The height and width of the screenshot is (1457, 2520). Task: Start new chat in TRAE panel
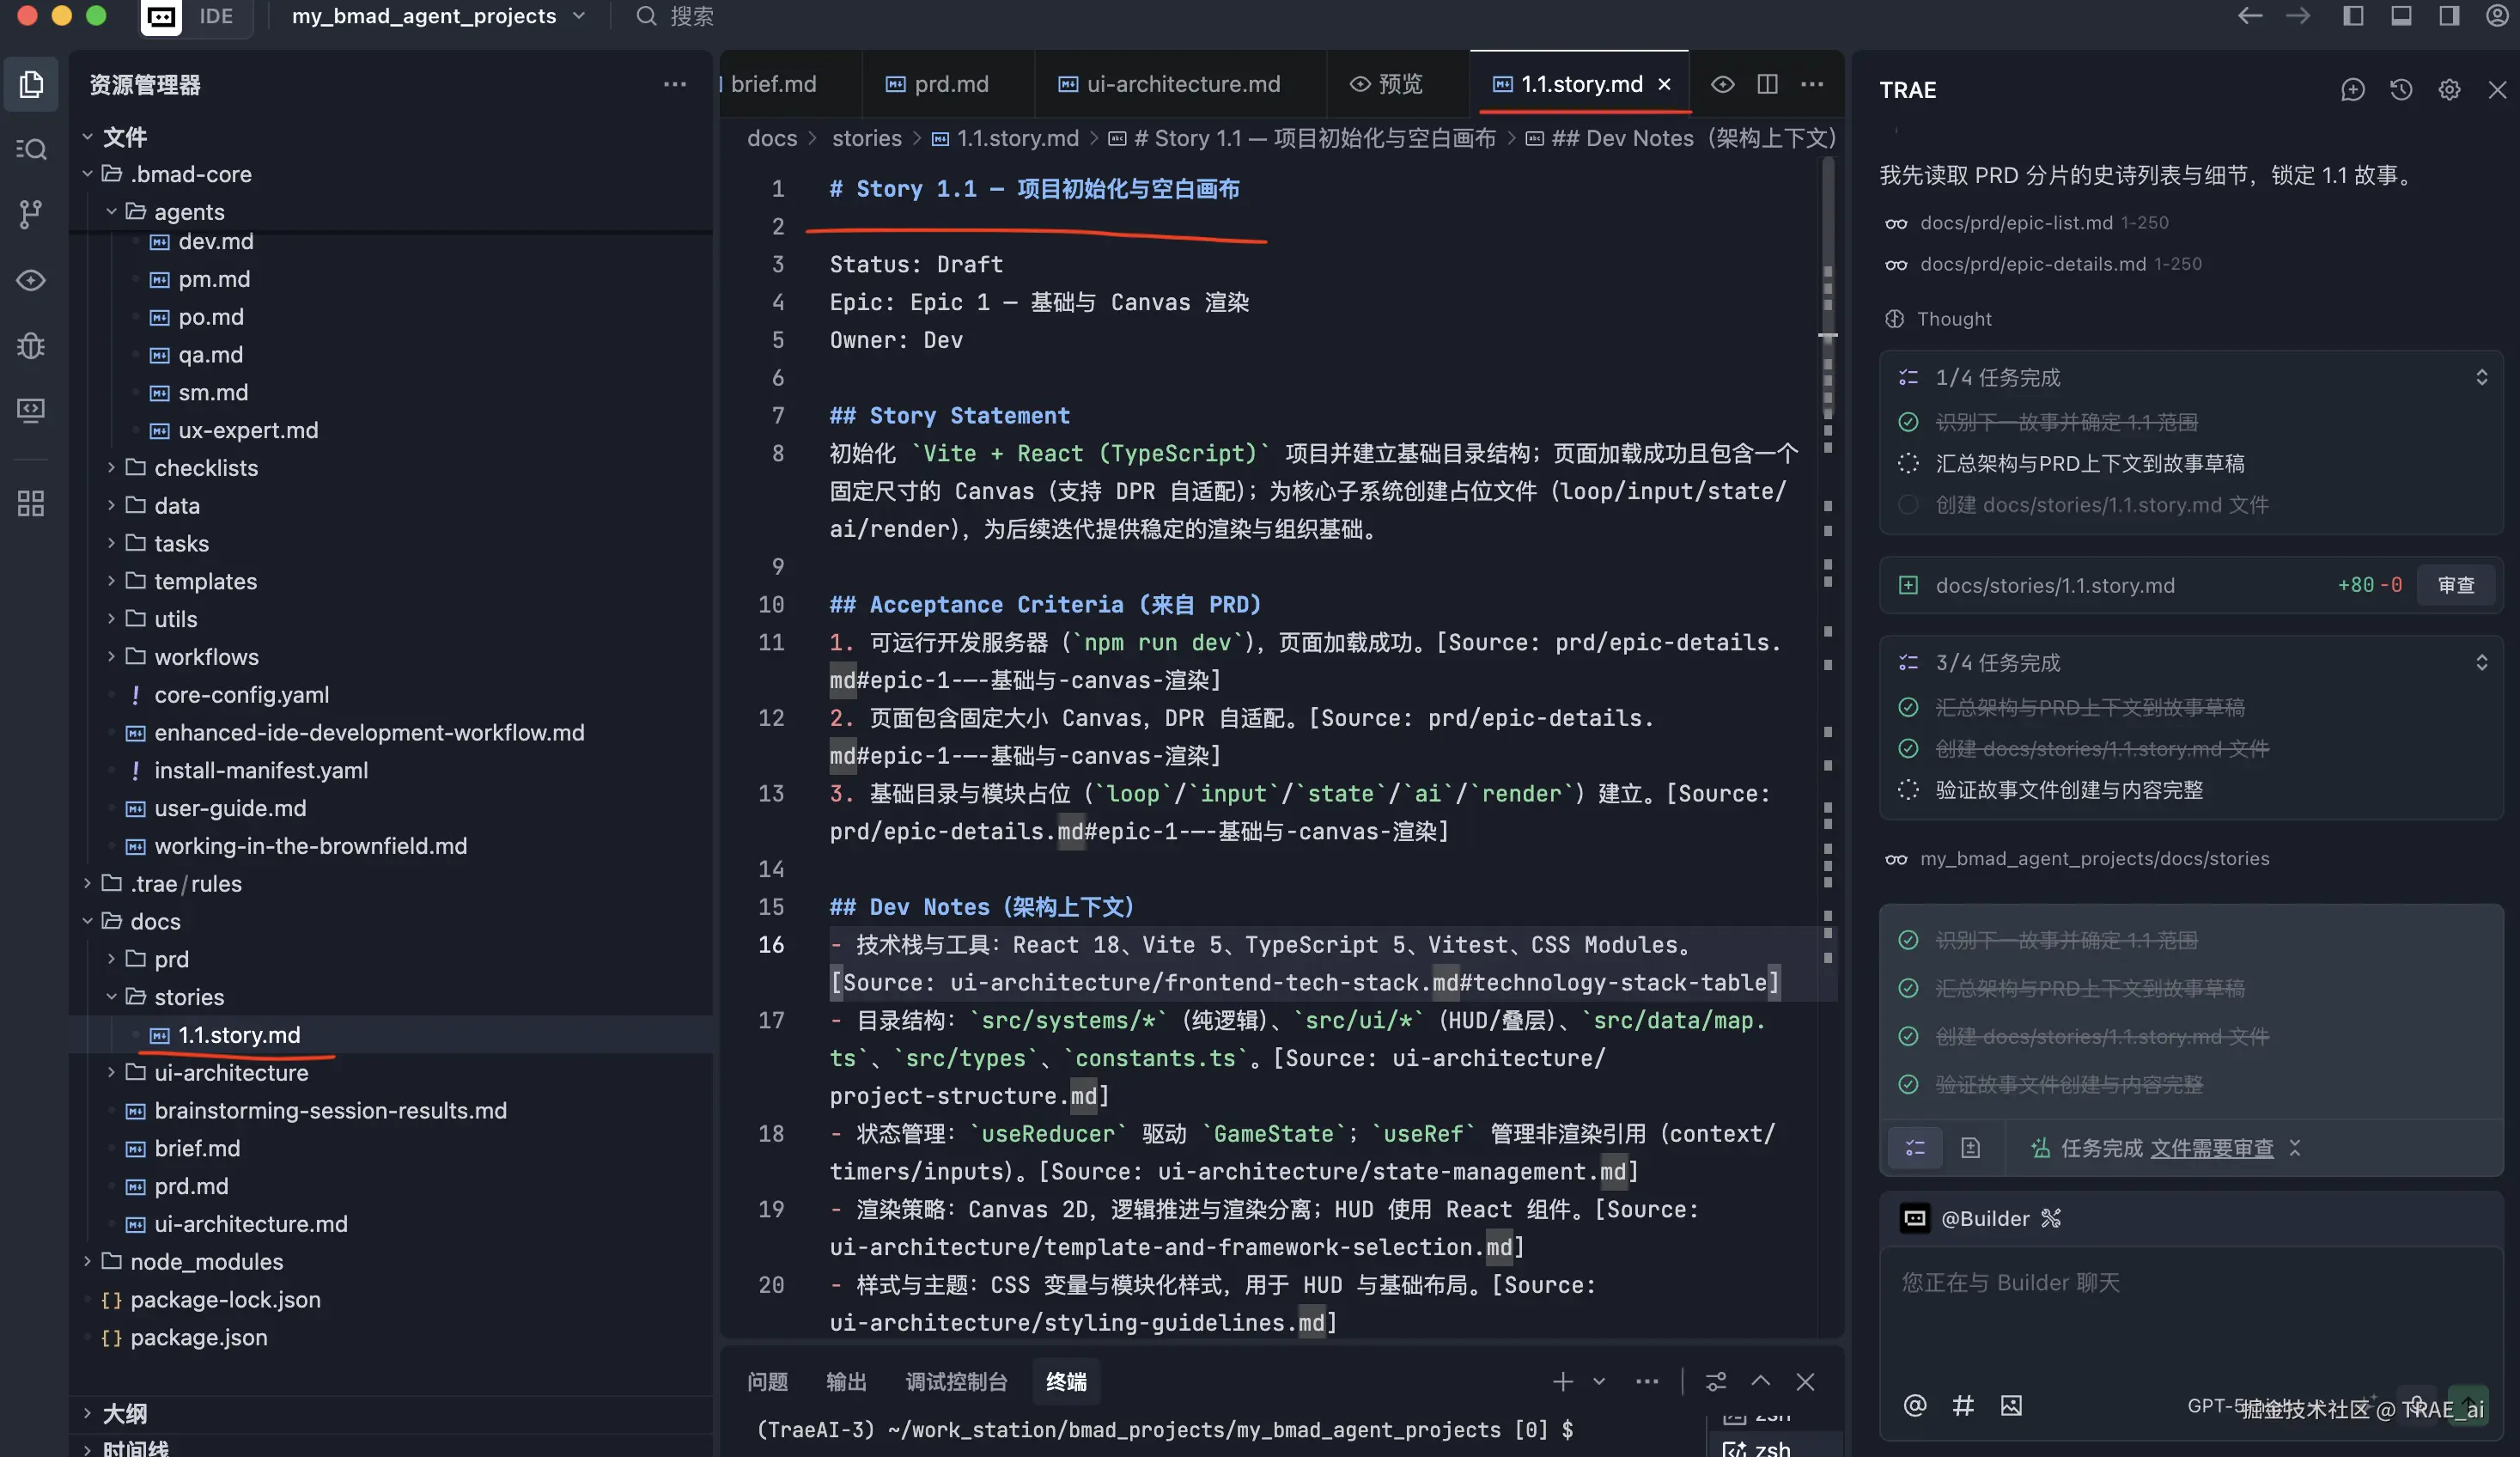point(2352,90)
